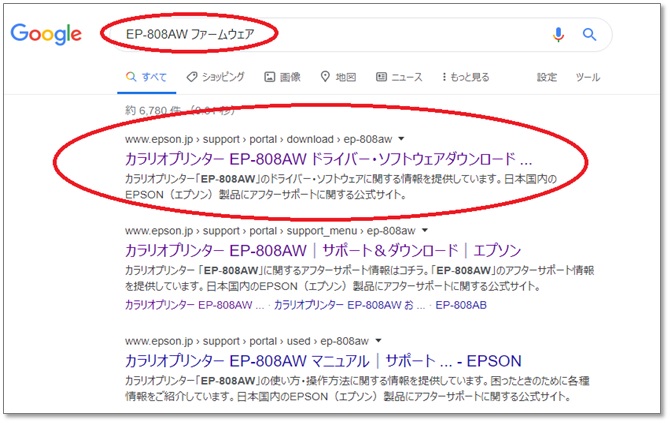Select the すべて tab
The image size is (670, 423).
[146, 77]
